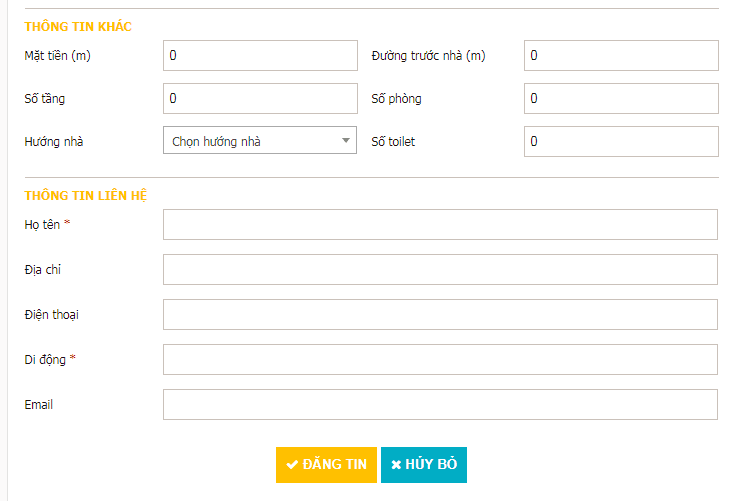
Task: Click into the Email text field
Action: (x=440, y=405)
